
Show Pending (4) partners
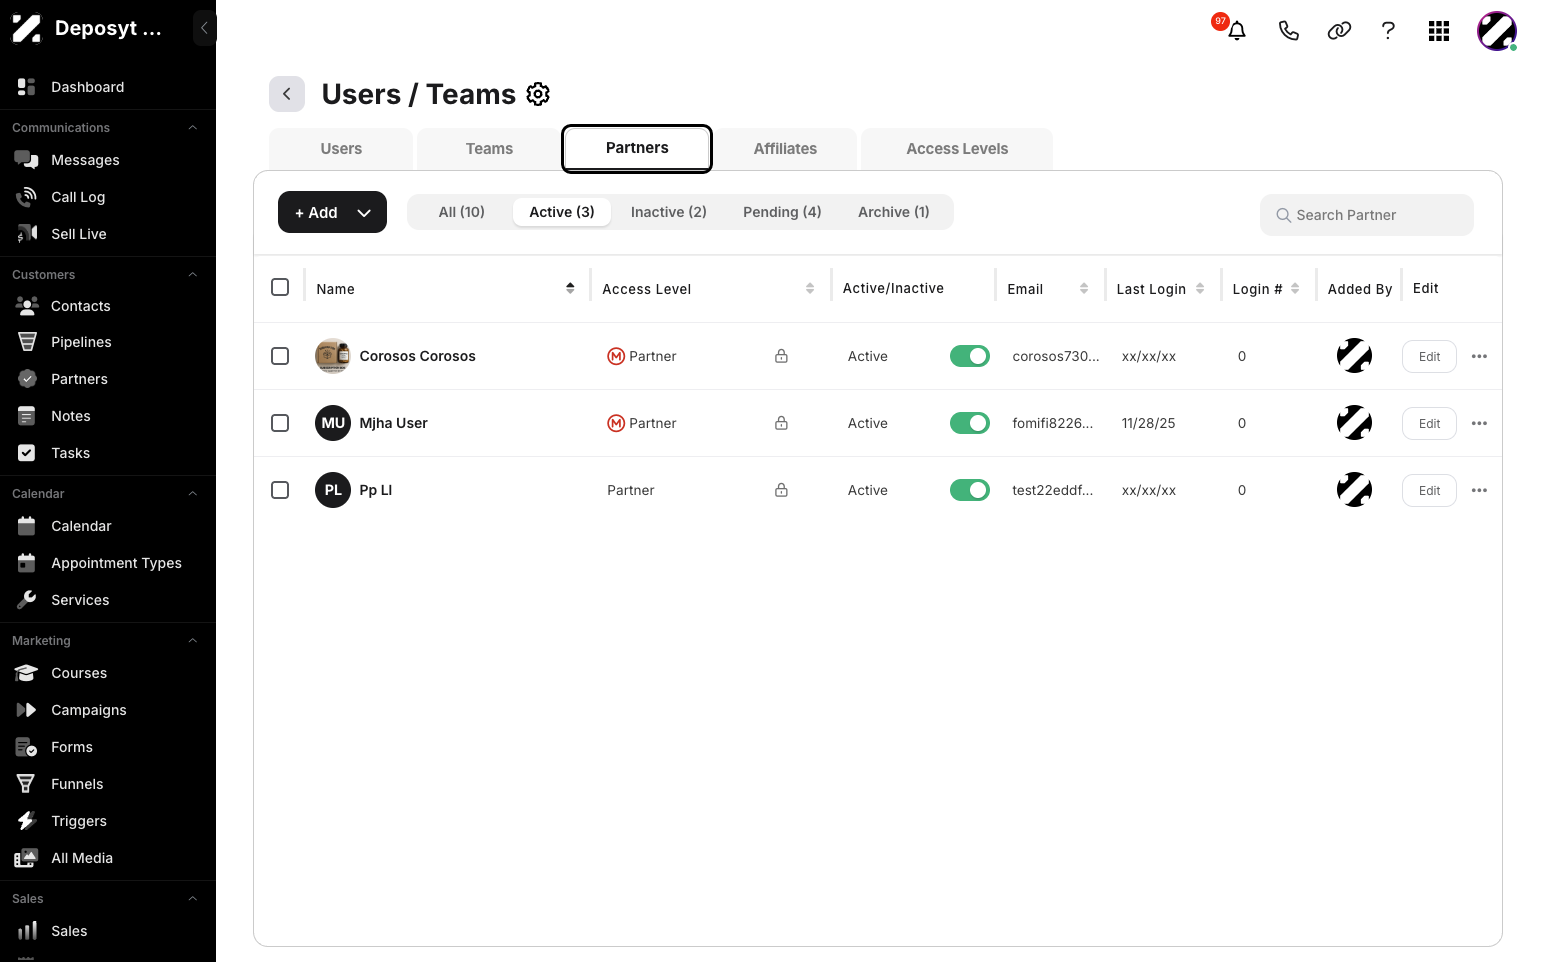pos(782,212)
